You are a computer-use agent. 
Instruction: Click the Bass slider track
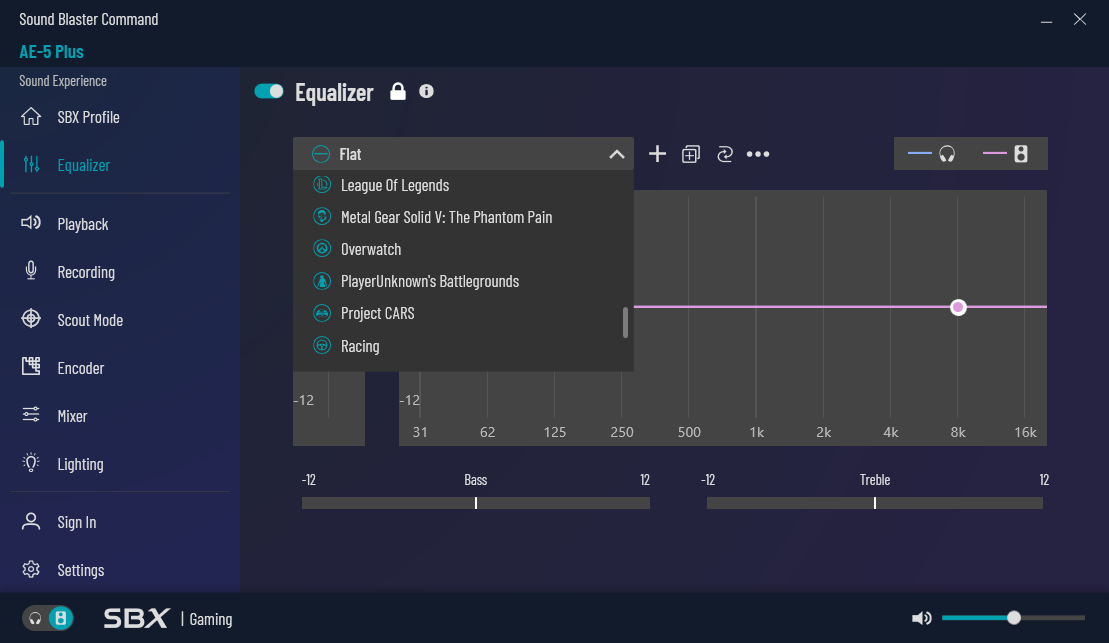475,503
